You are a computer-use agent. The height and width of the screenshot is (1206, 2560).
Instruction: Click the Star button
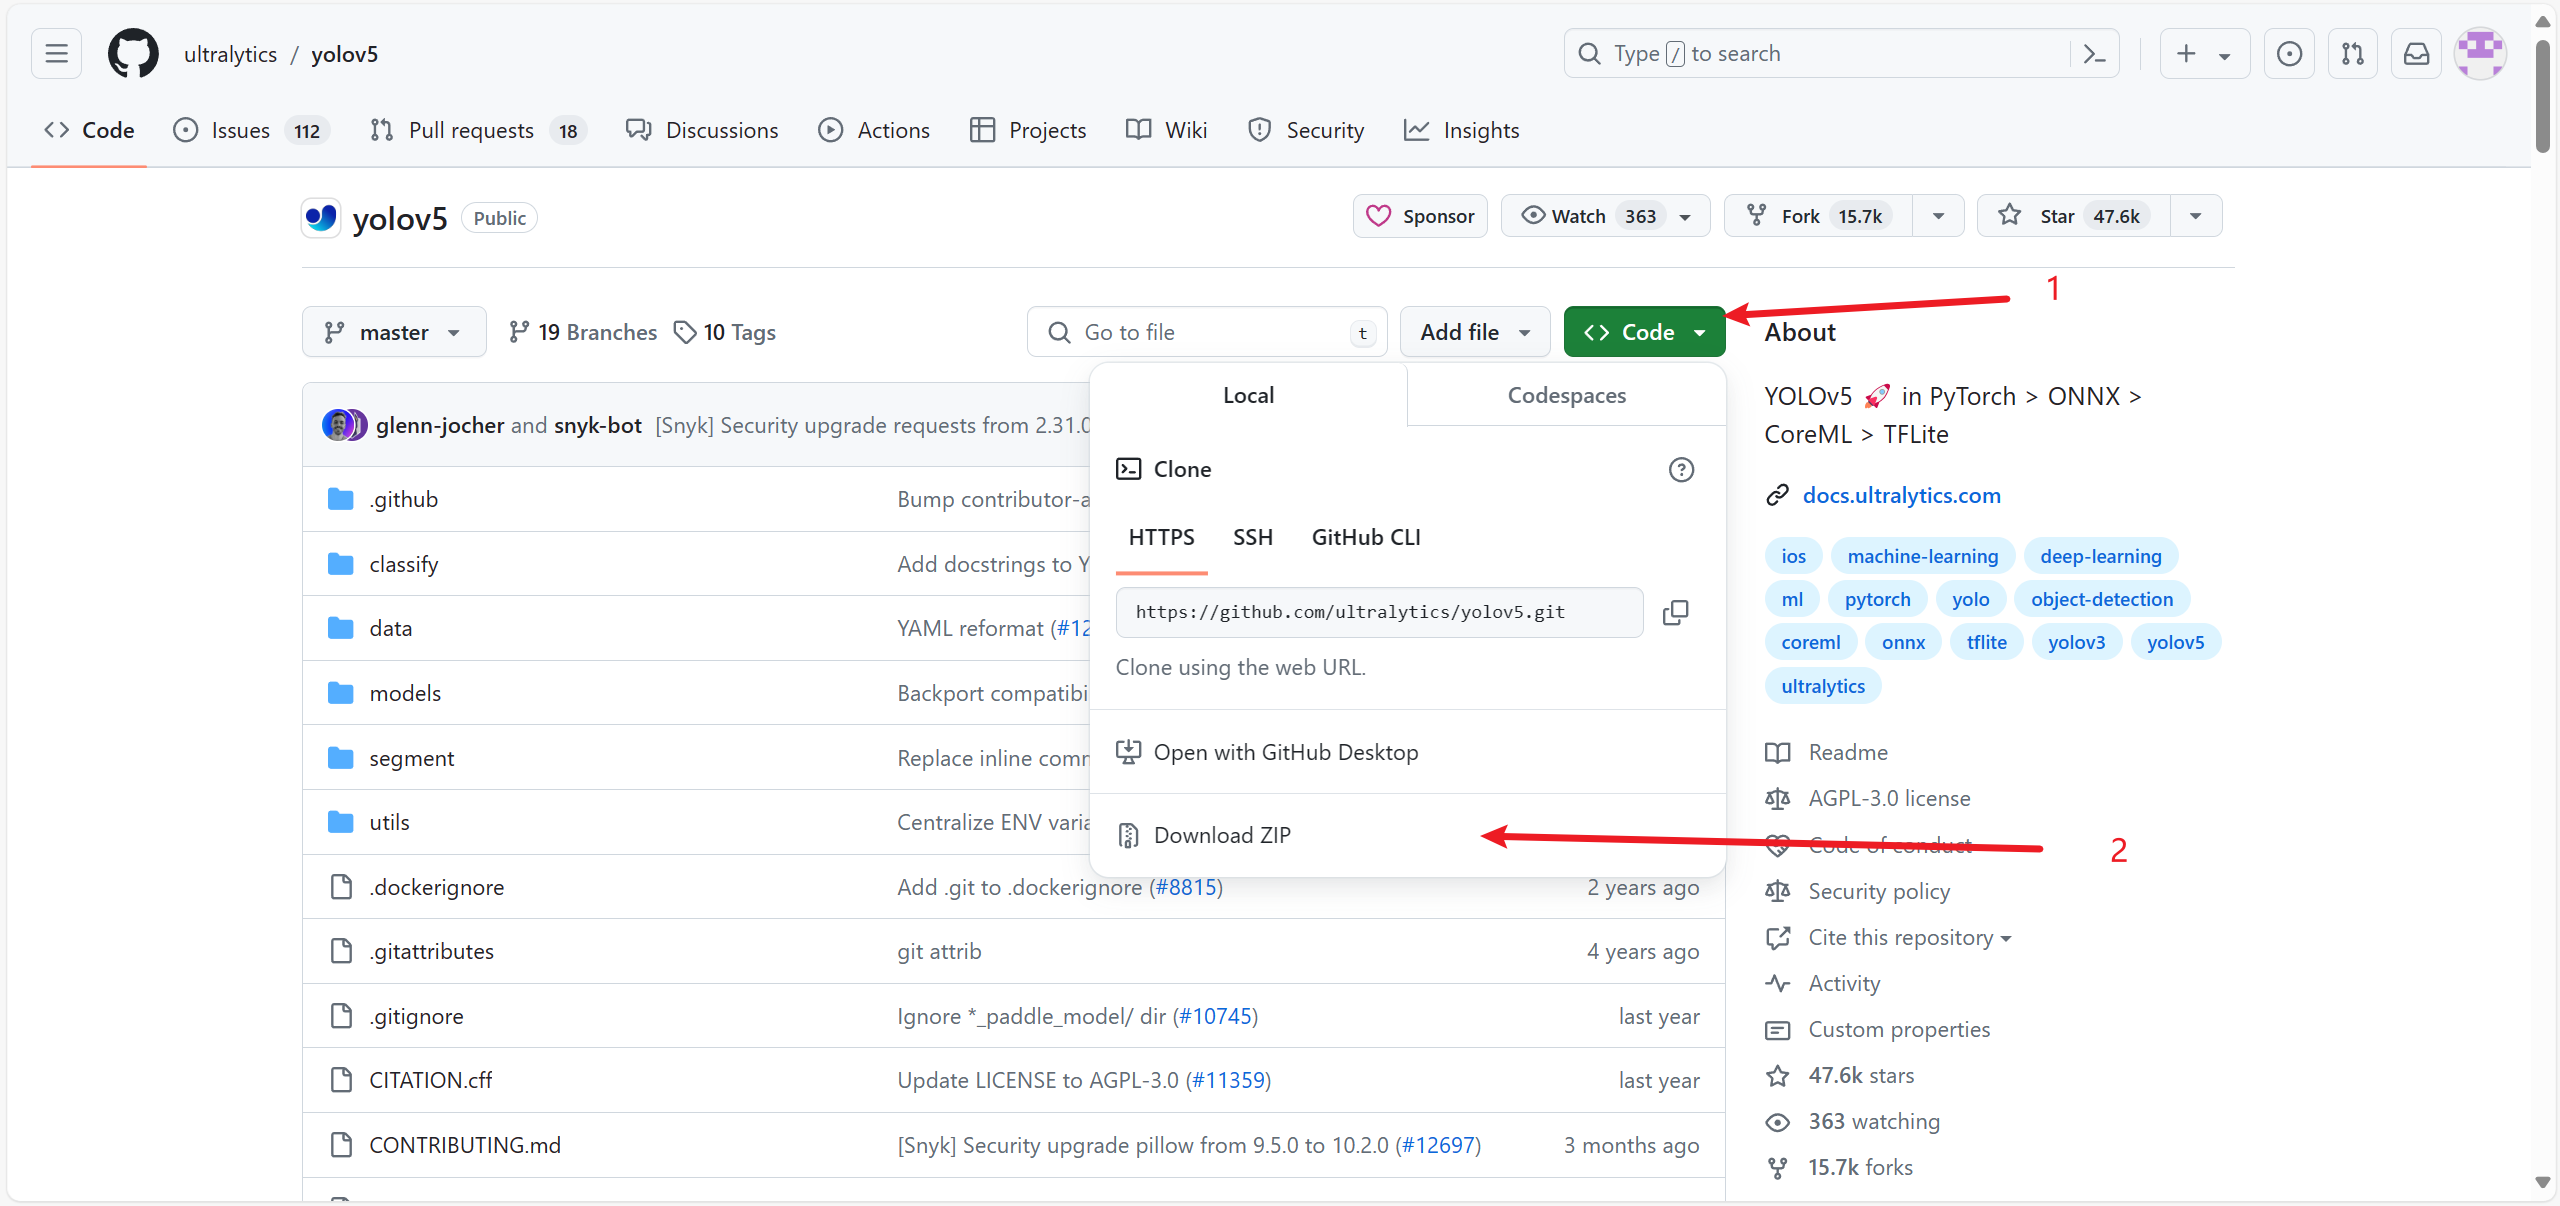tap(2074, 216)
